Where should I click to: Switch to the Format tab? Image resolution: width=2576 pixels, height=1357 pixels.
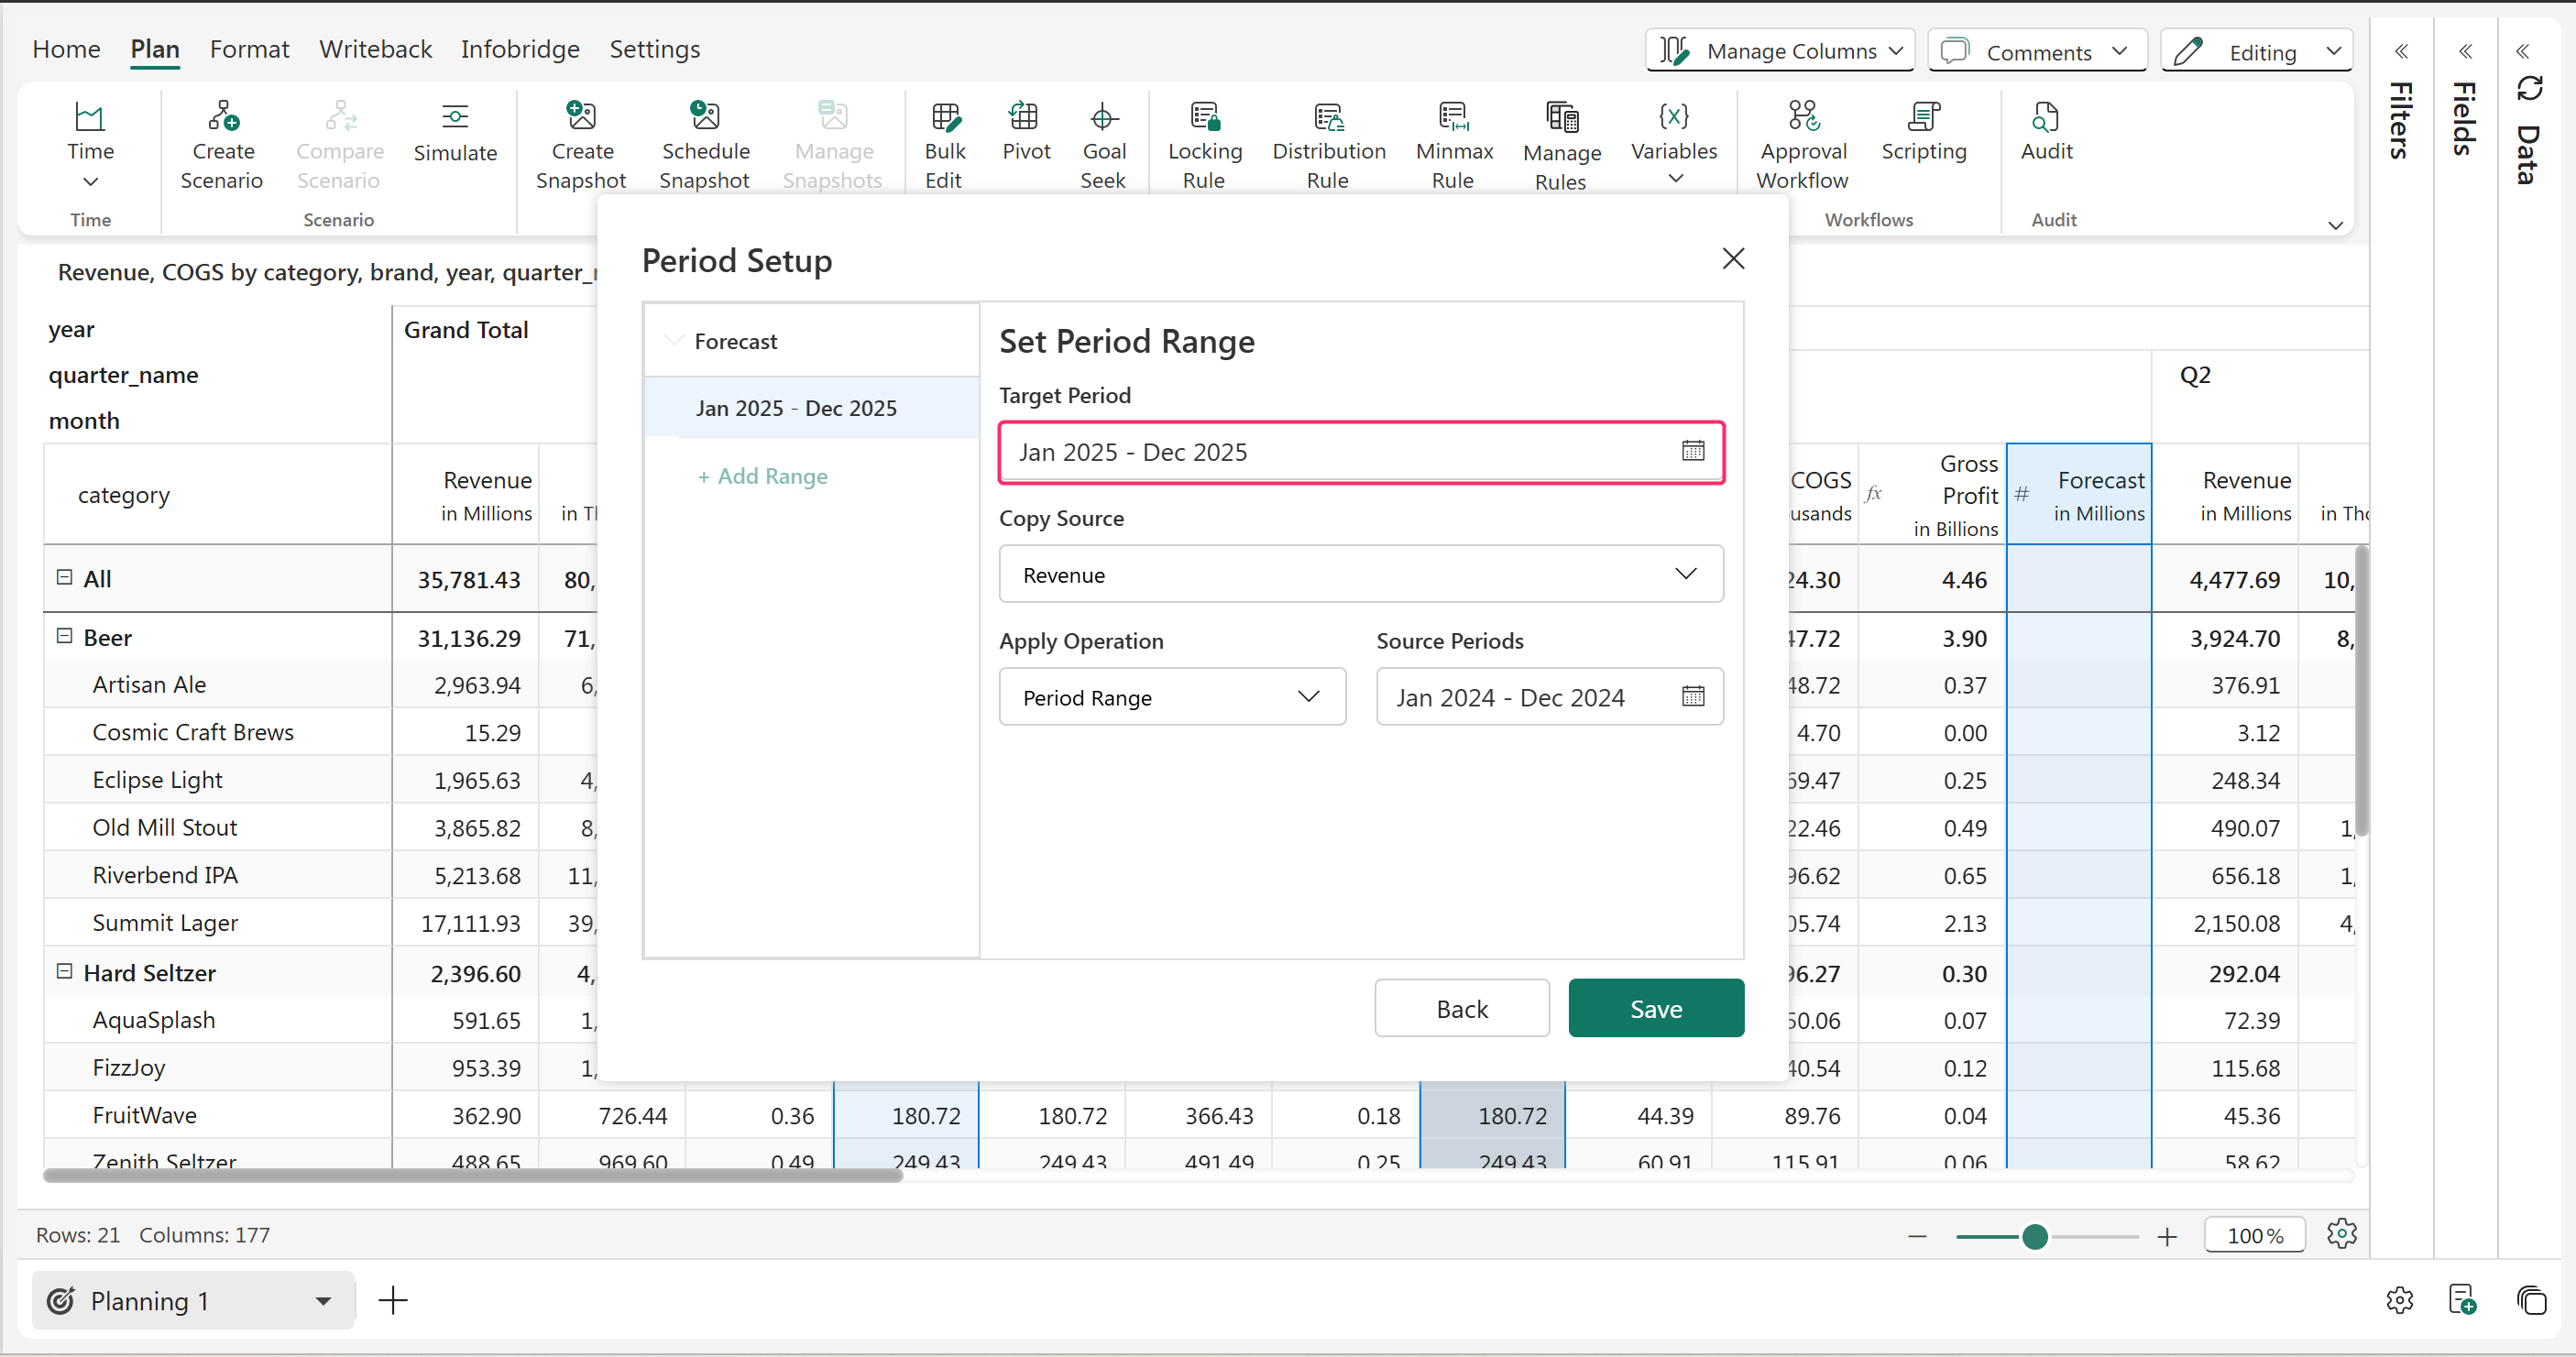click(249, 49)
